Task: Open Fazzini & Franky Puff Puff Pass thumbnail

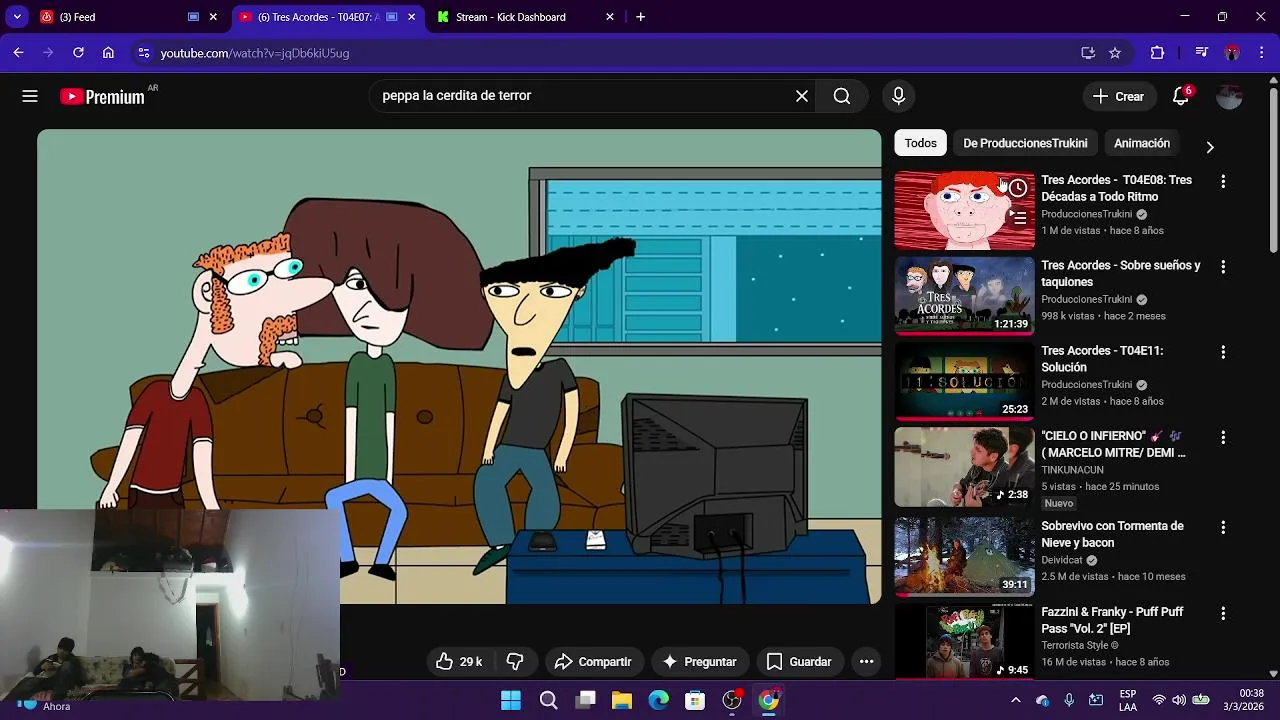Action: pos(965,642)
